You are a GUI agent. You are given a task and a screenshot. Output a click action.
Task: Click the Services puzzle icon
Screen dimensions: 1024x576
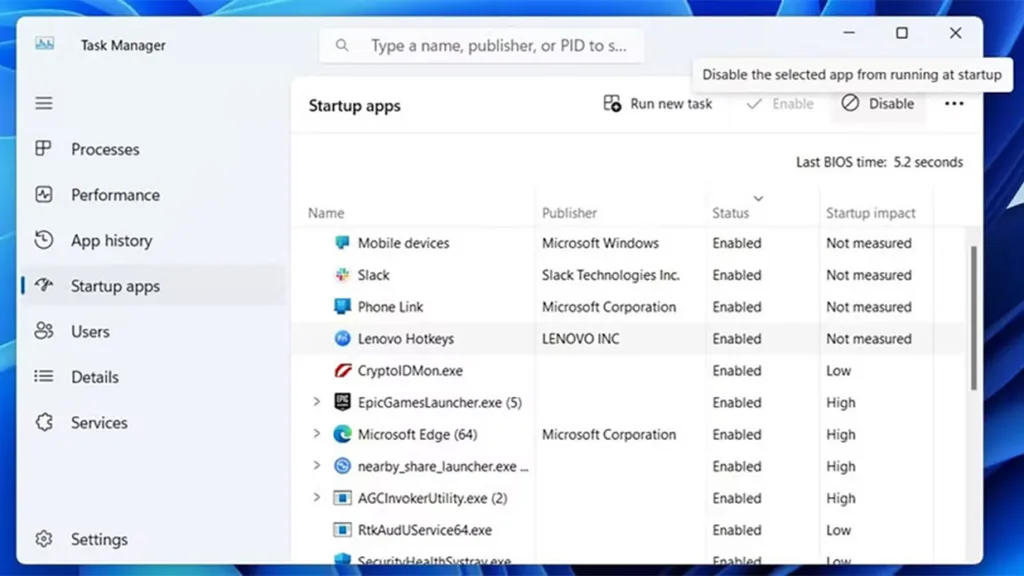coord(44,423)
